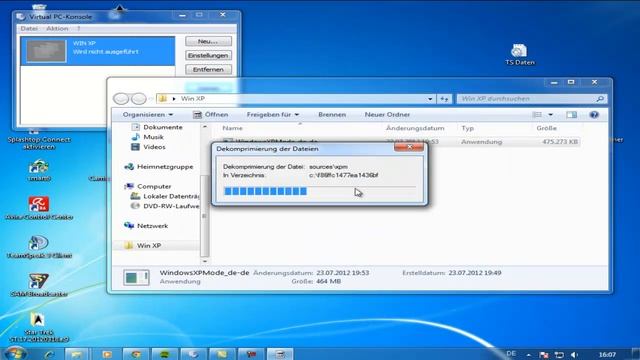
Task: Open Explorer help question mark icon
Action: [x=594, y=115]
